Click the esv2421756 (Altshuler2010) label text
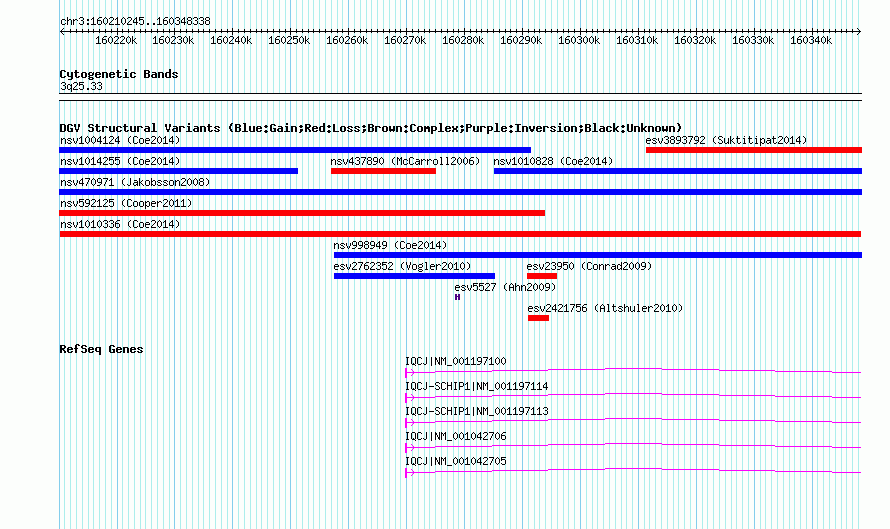This screenshot has height=529, width=890. 605,308
